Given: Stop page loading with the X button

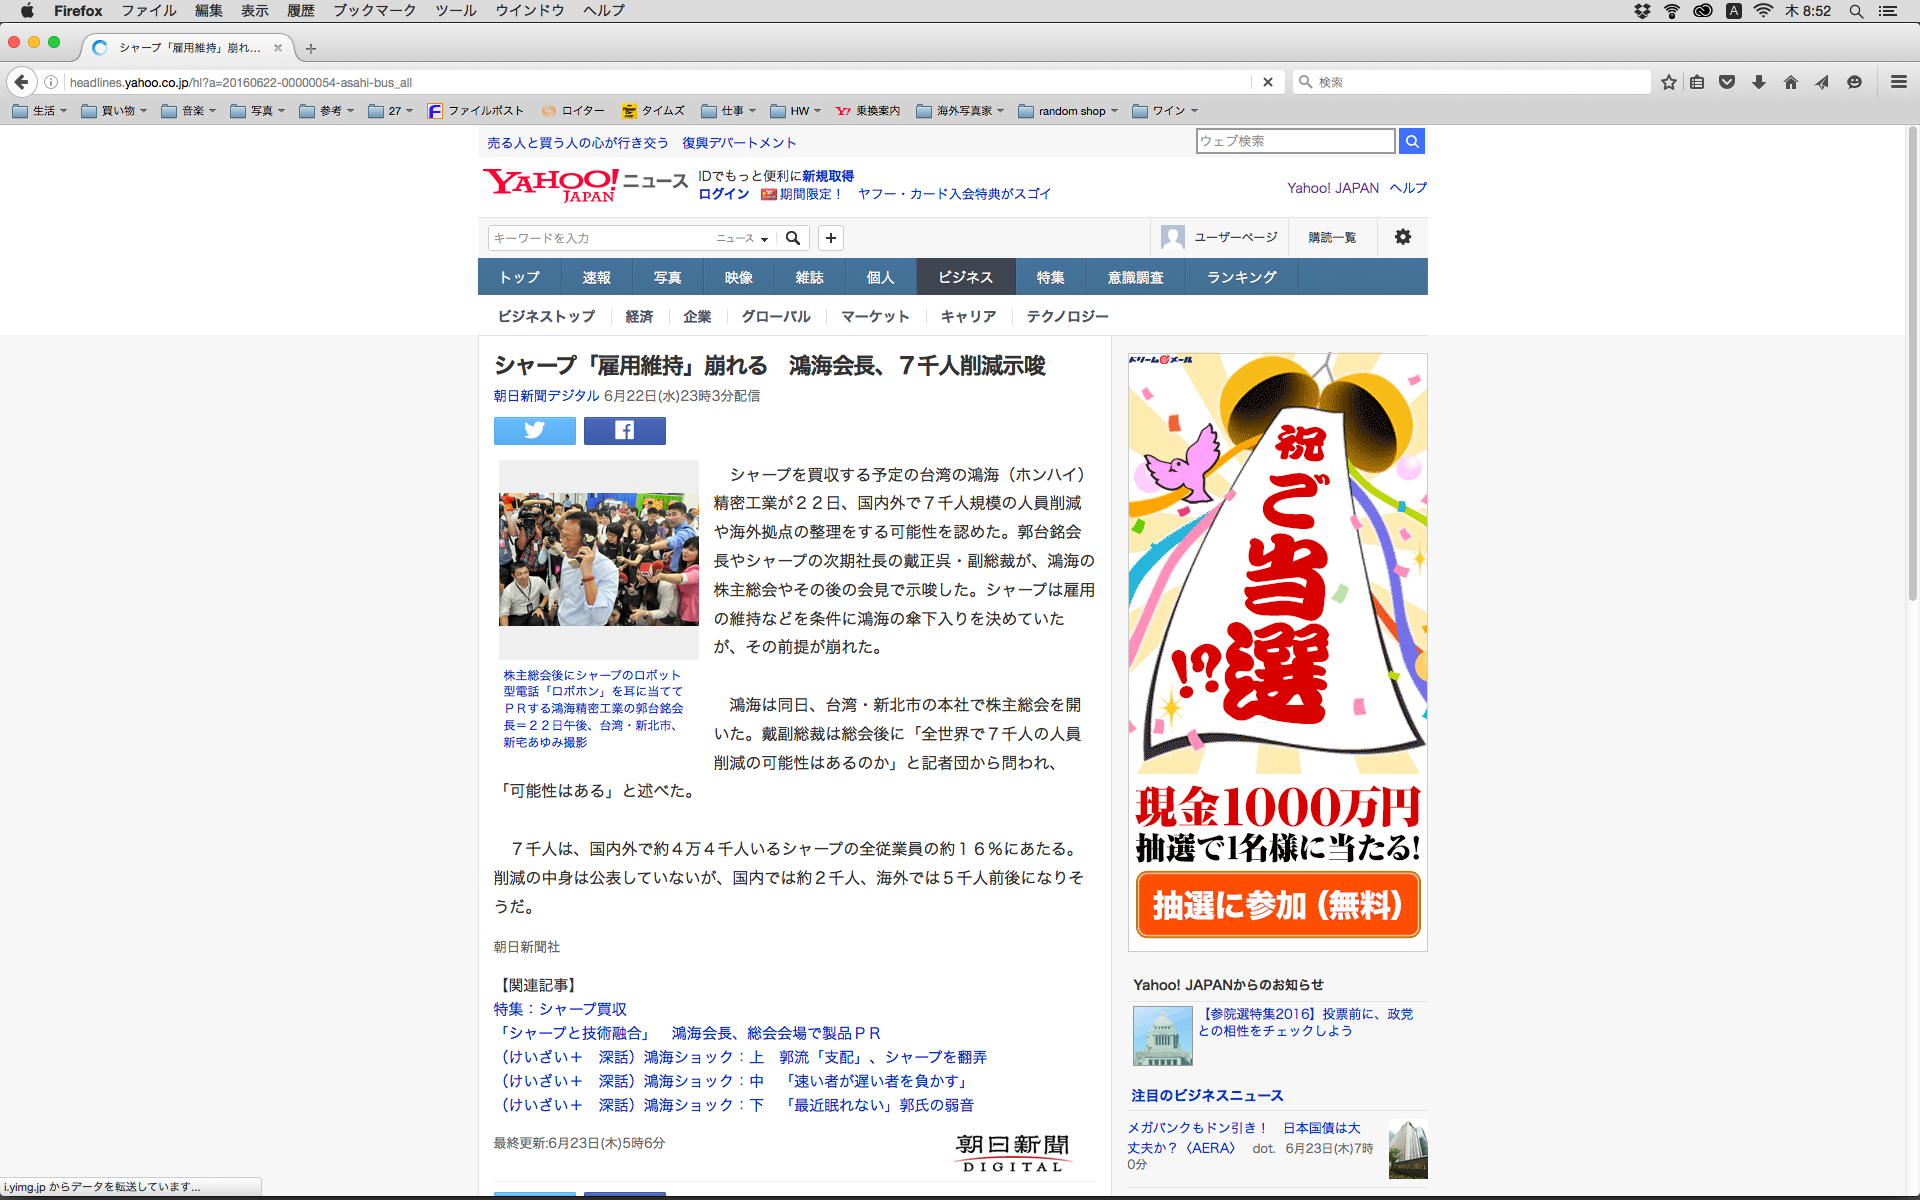Looking at the screenshot, I should (1267, 82).
